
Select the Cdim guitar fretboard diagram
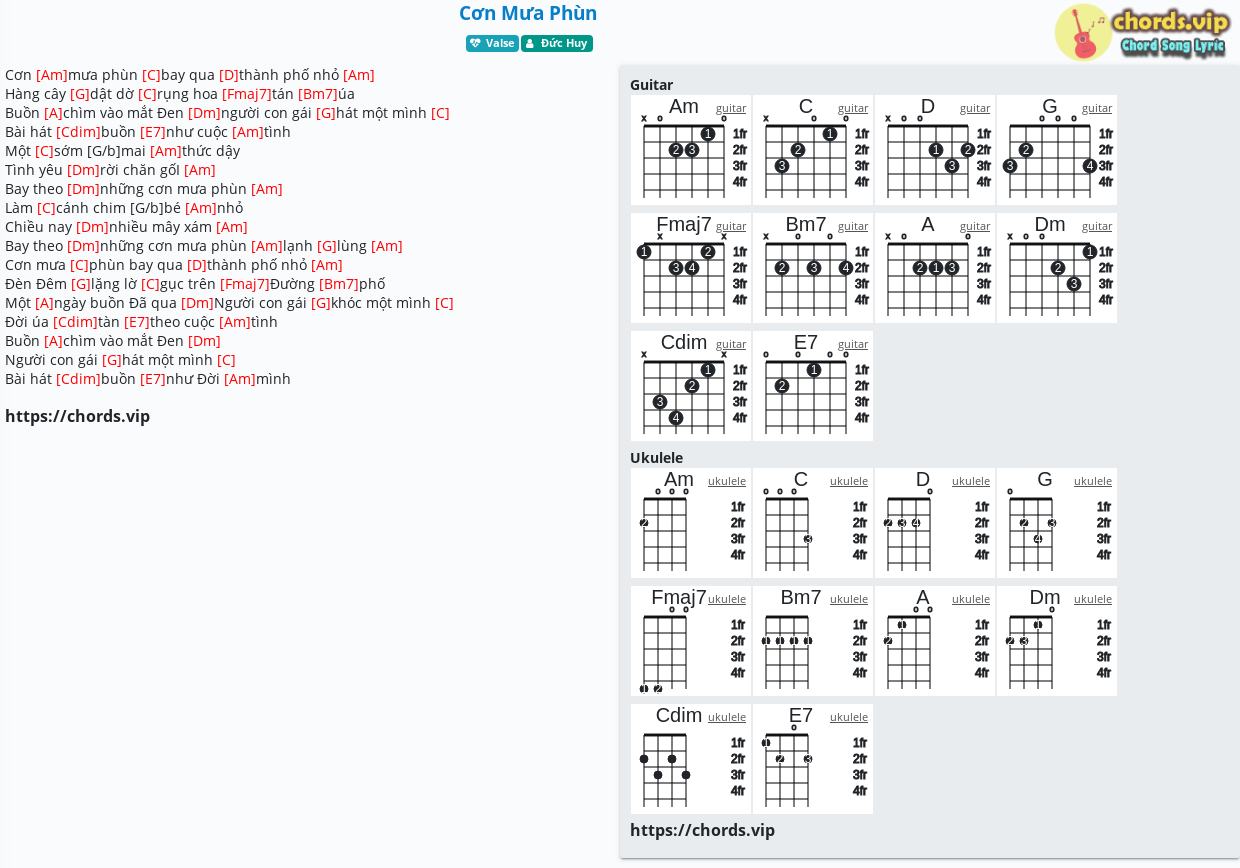coord(691,387)
